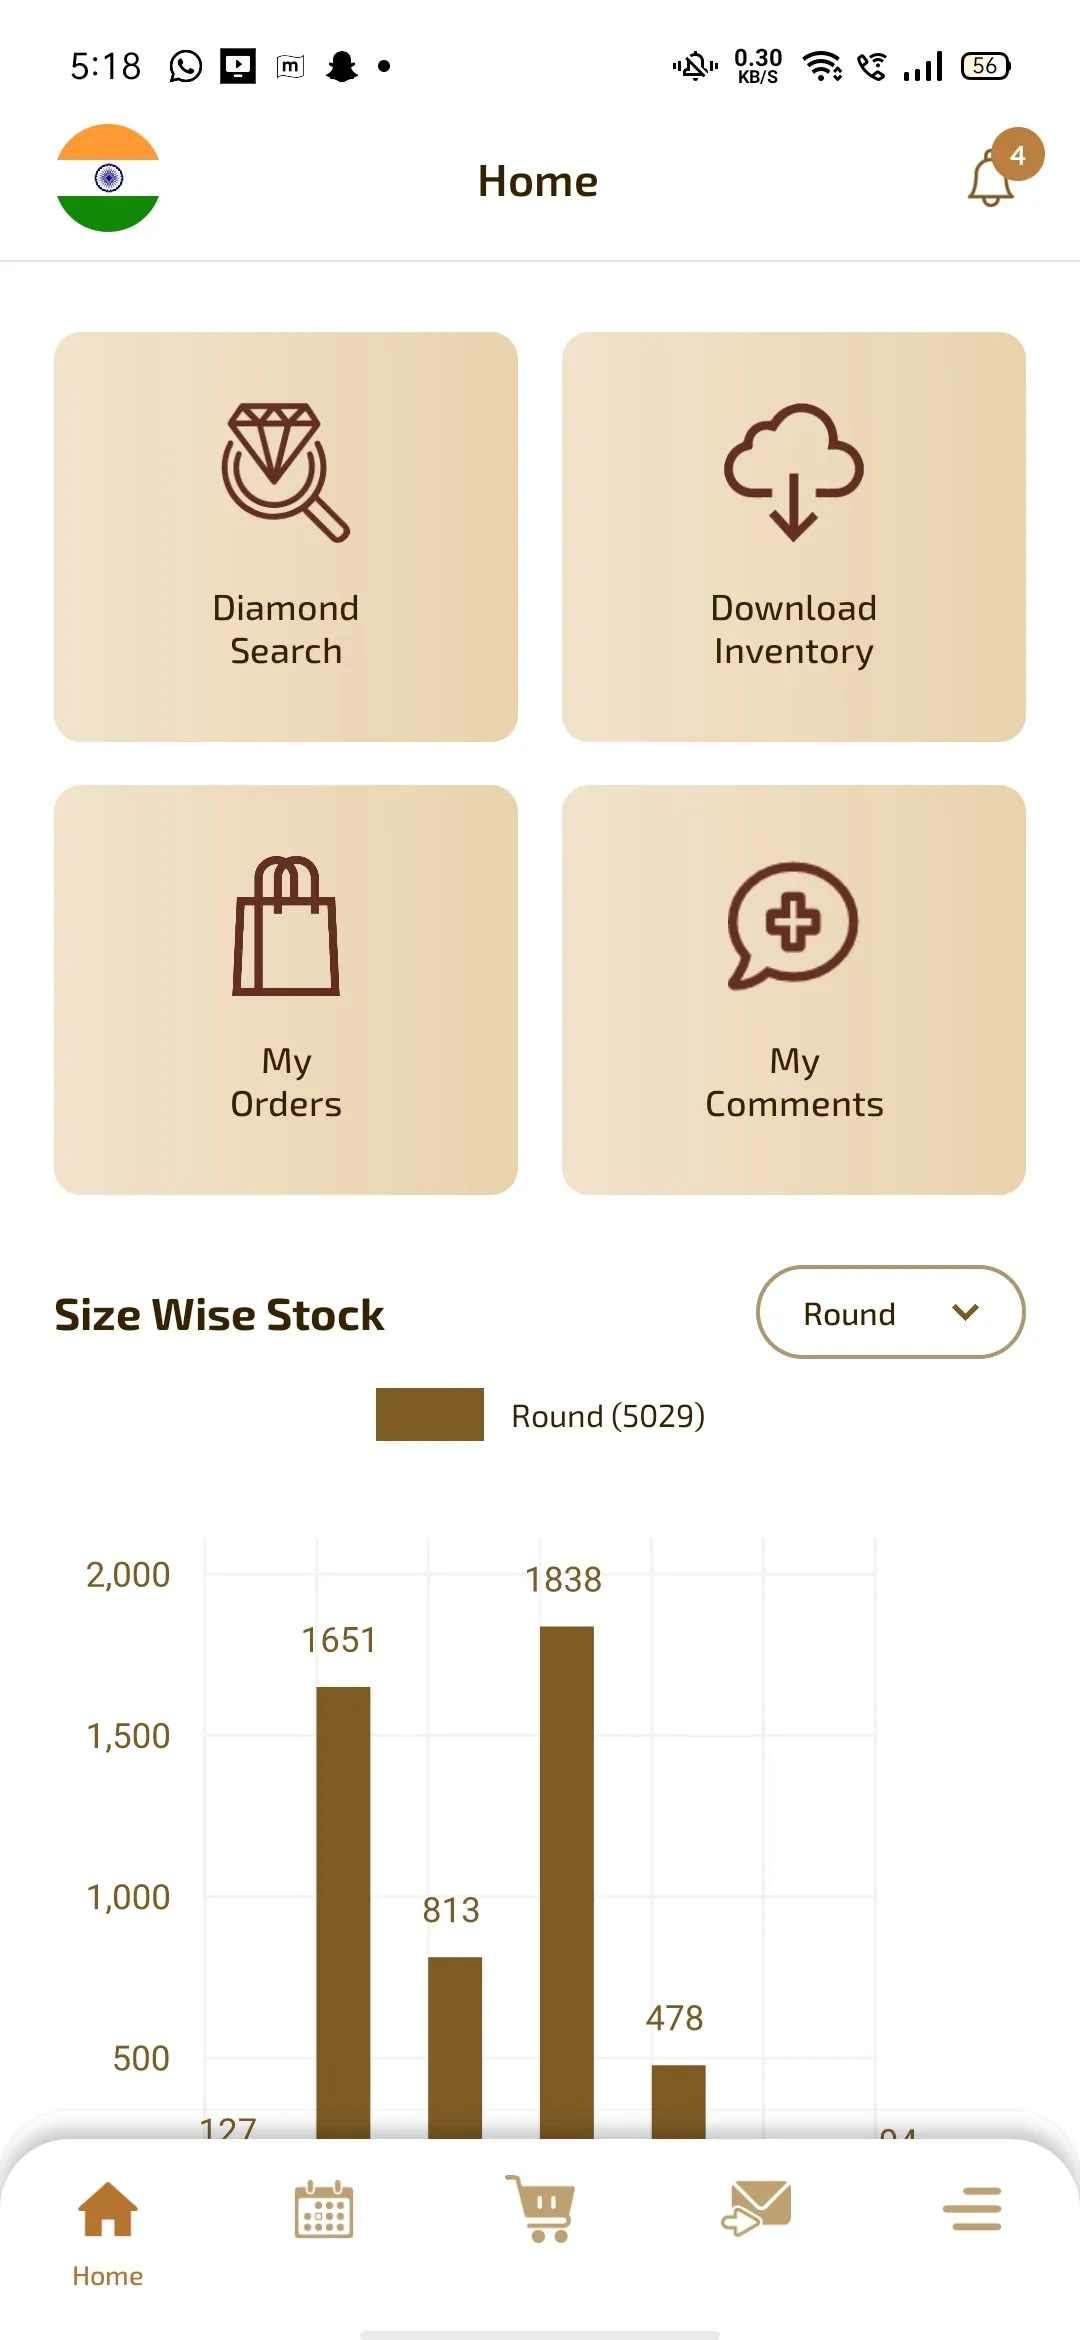This screenshot has height=2340, width=1080.
Task: Expand the shape selector chevron
Action: pos(965,1313)
